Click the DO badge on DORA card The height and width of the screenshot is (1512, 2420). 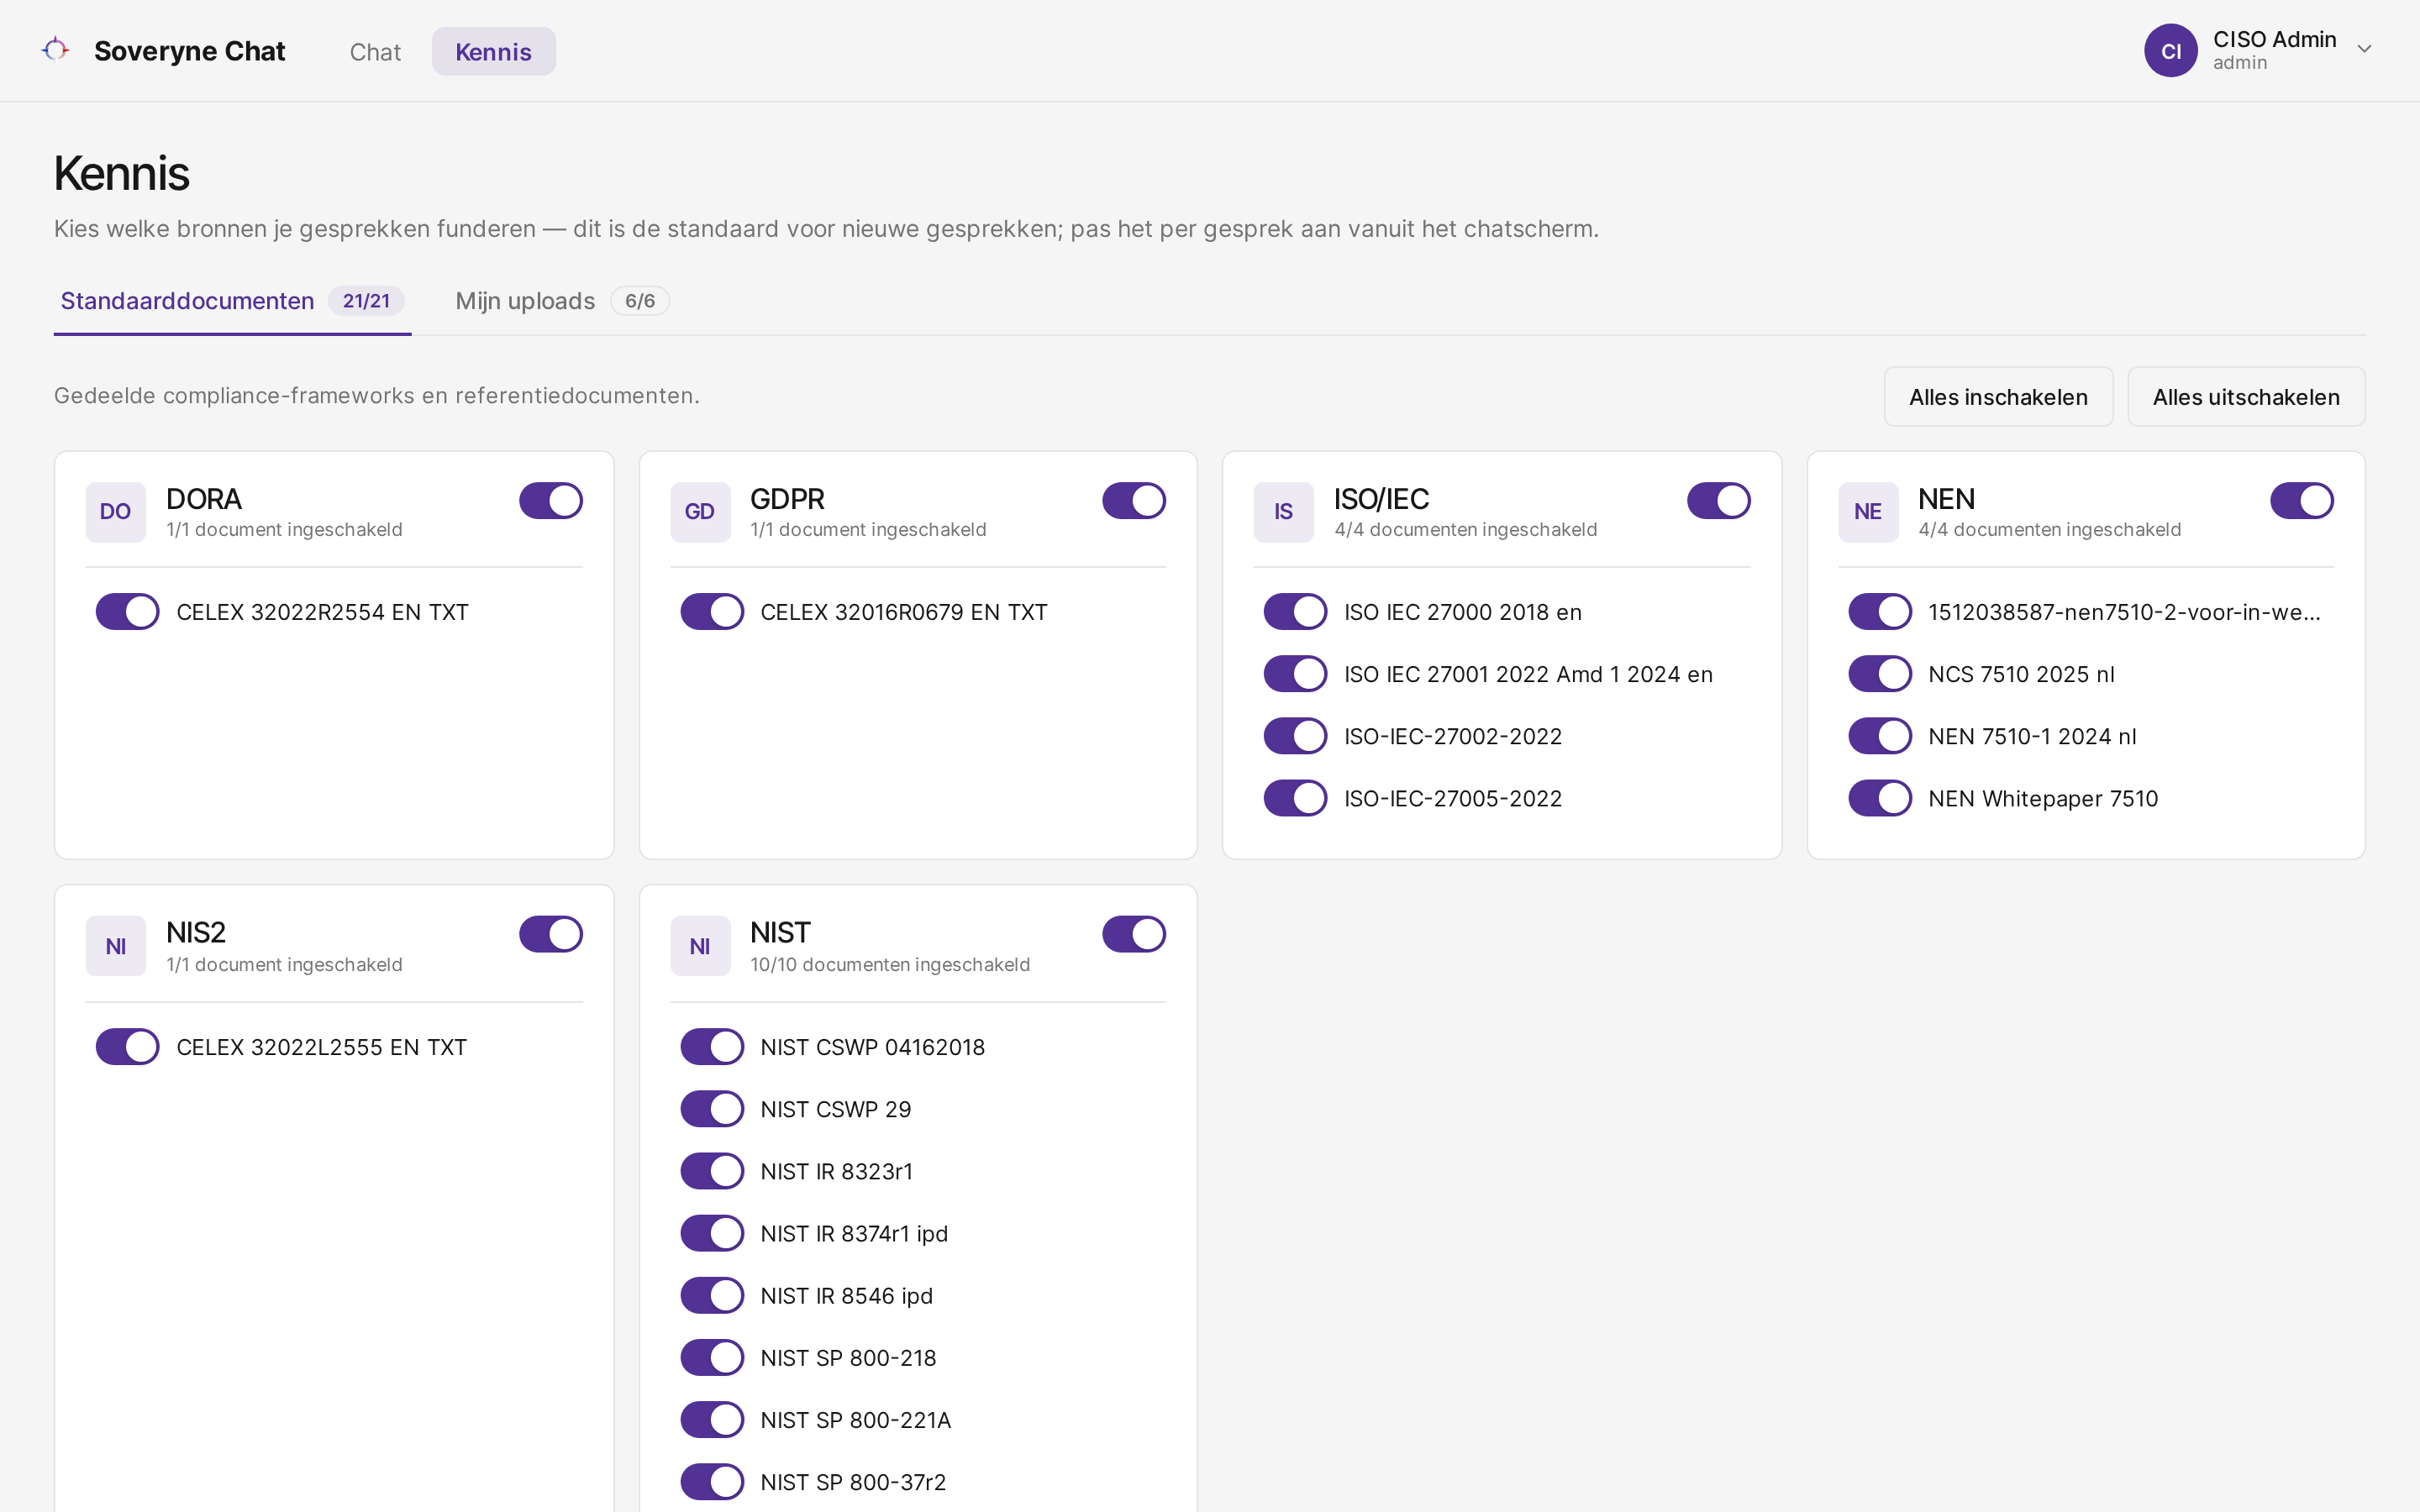(x=115, y=512)
